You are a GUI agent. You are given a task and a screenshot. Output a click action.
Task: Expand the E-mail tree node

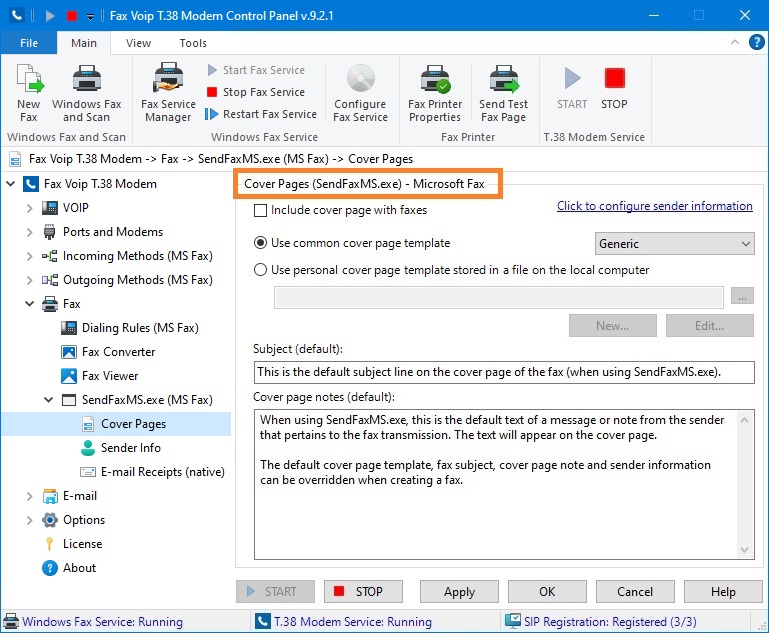29,496
